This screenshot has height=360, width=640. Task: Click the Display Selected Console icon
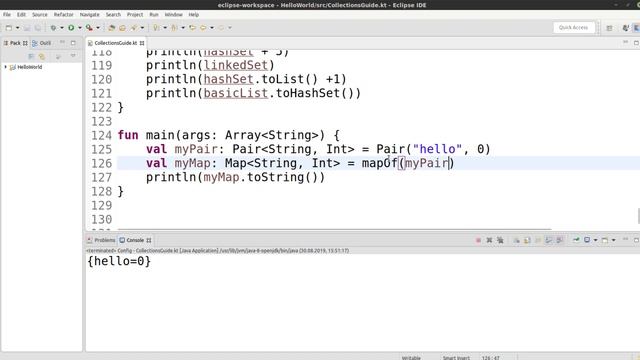[587, 240]
